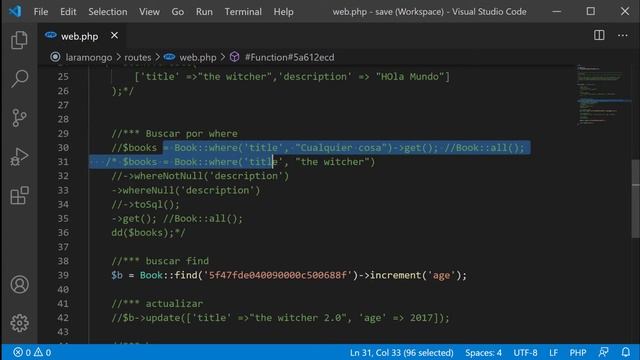Click the PHP file icon on web.php tab
Image resolution: width=640 pixels, height=360 pixels.
[x=51, y=36]
